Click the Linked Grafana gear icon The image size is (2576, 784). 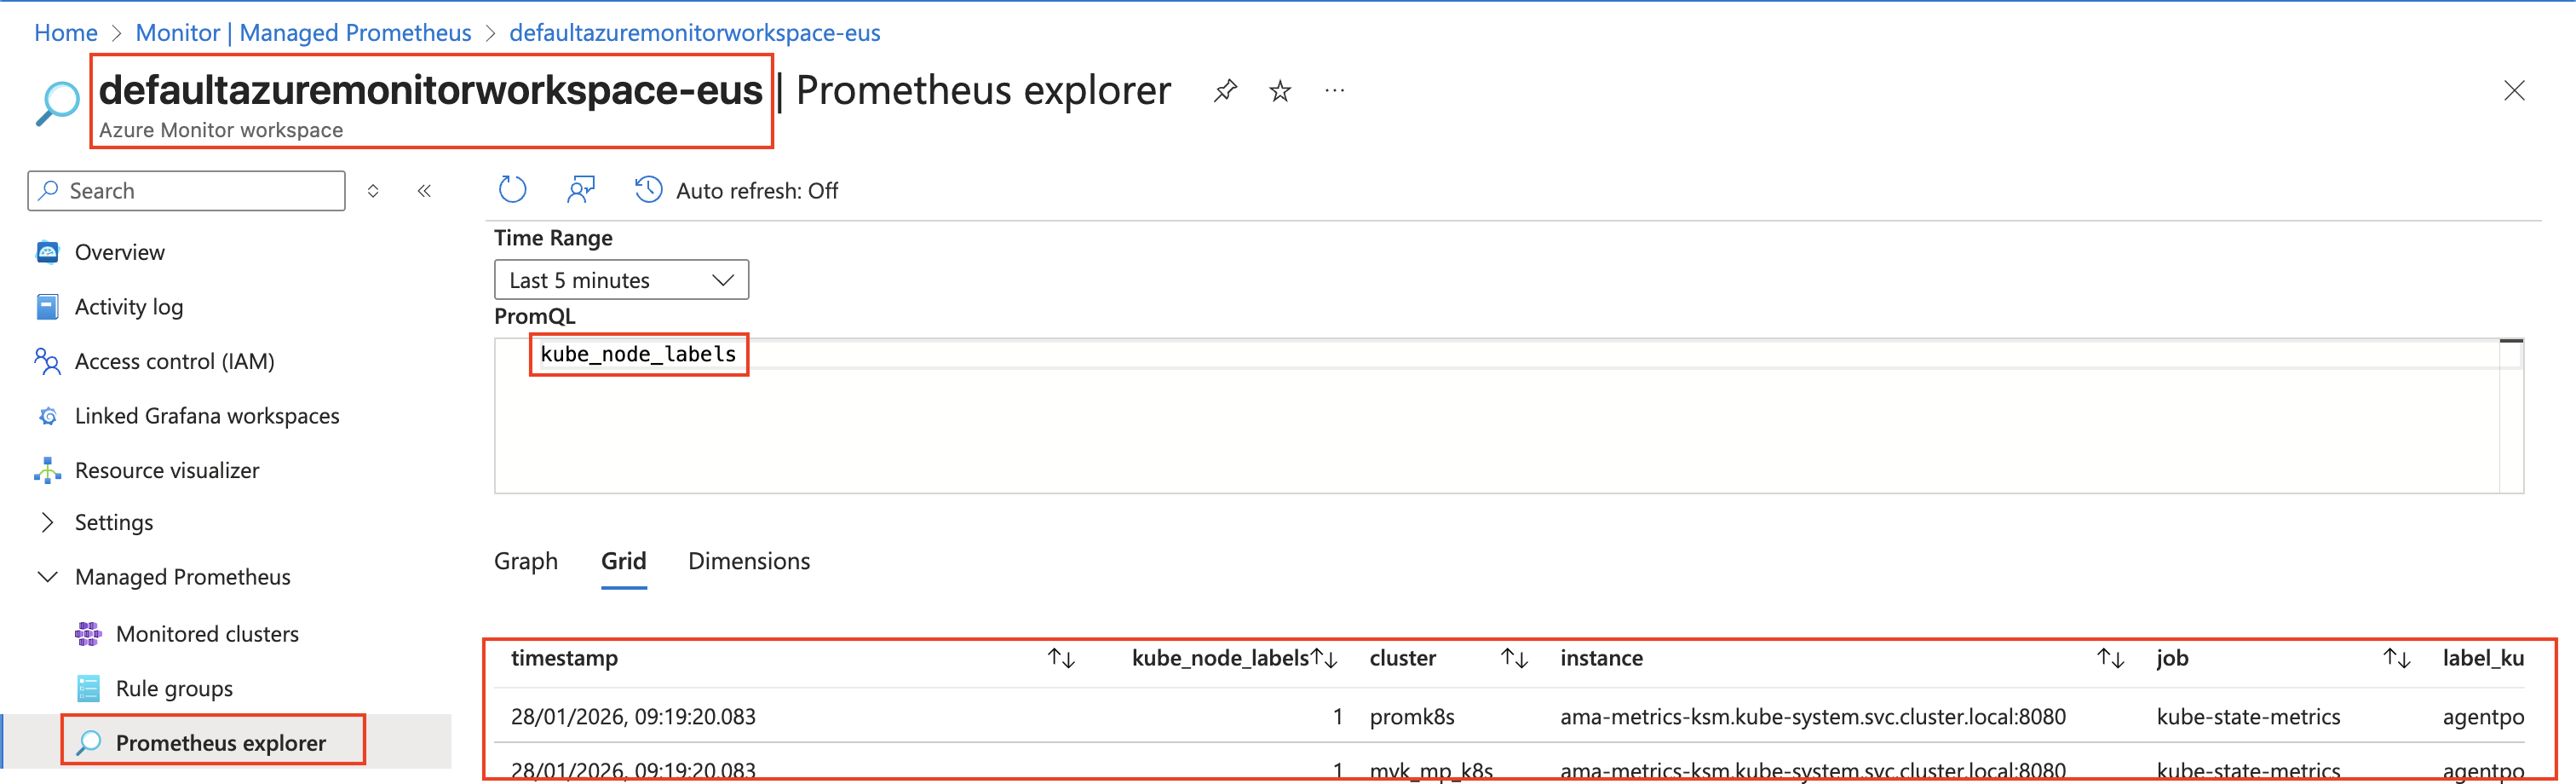point(47,416)
